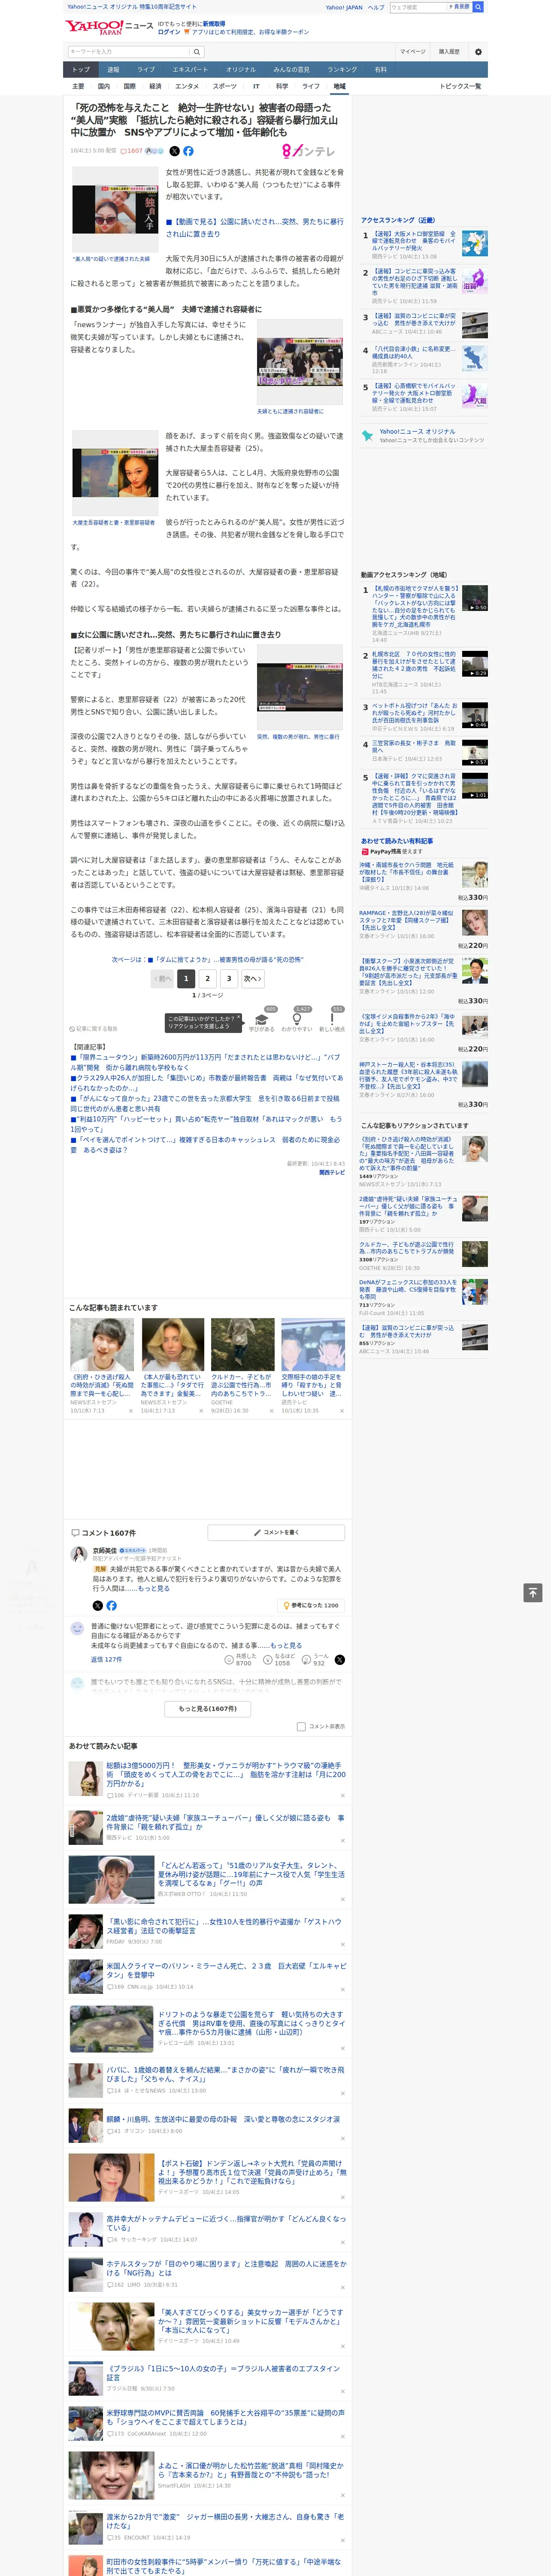The height and width of the screenshot is (2576, 551).
Task: Open Yahoo!ニュース オリジナル banner link
Action: 417,432
